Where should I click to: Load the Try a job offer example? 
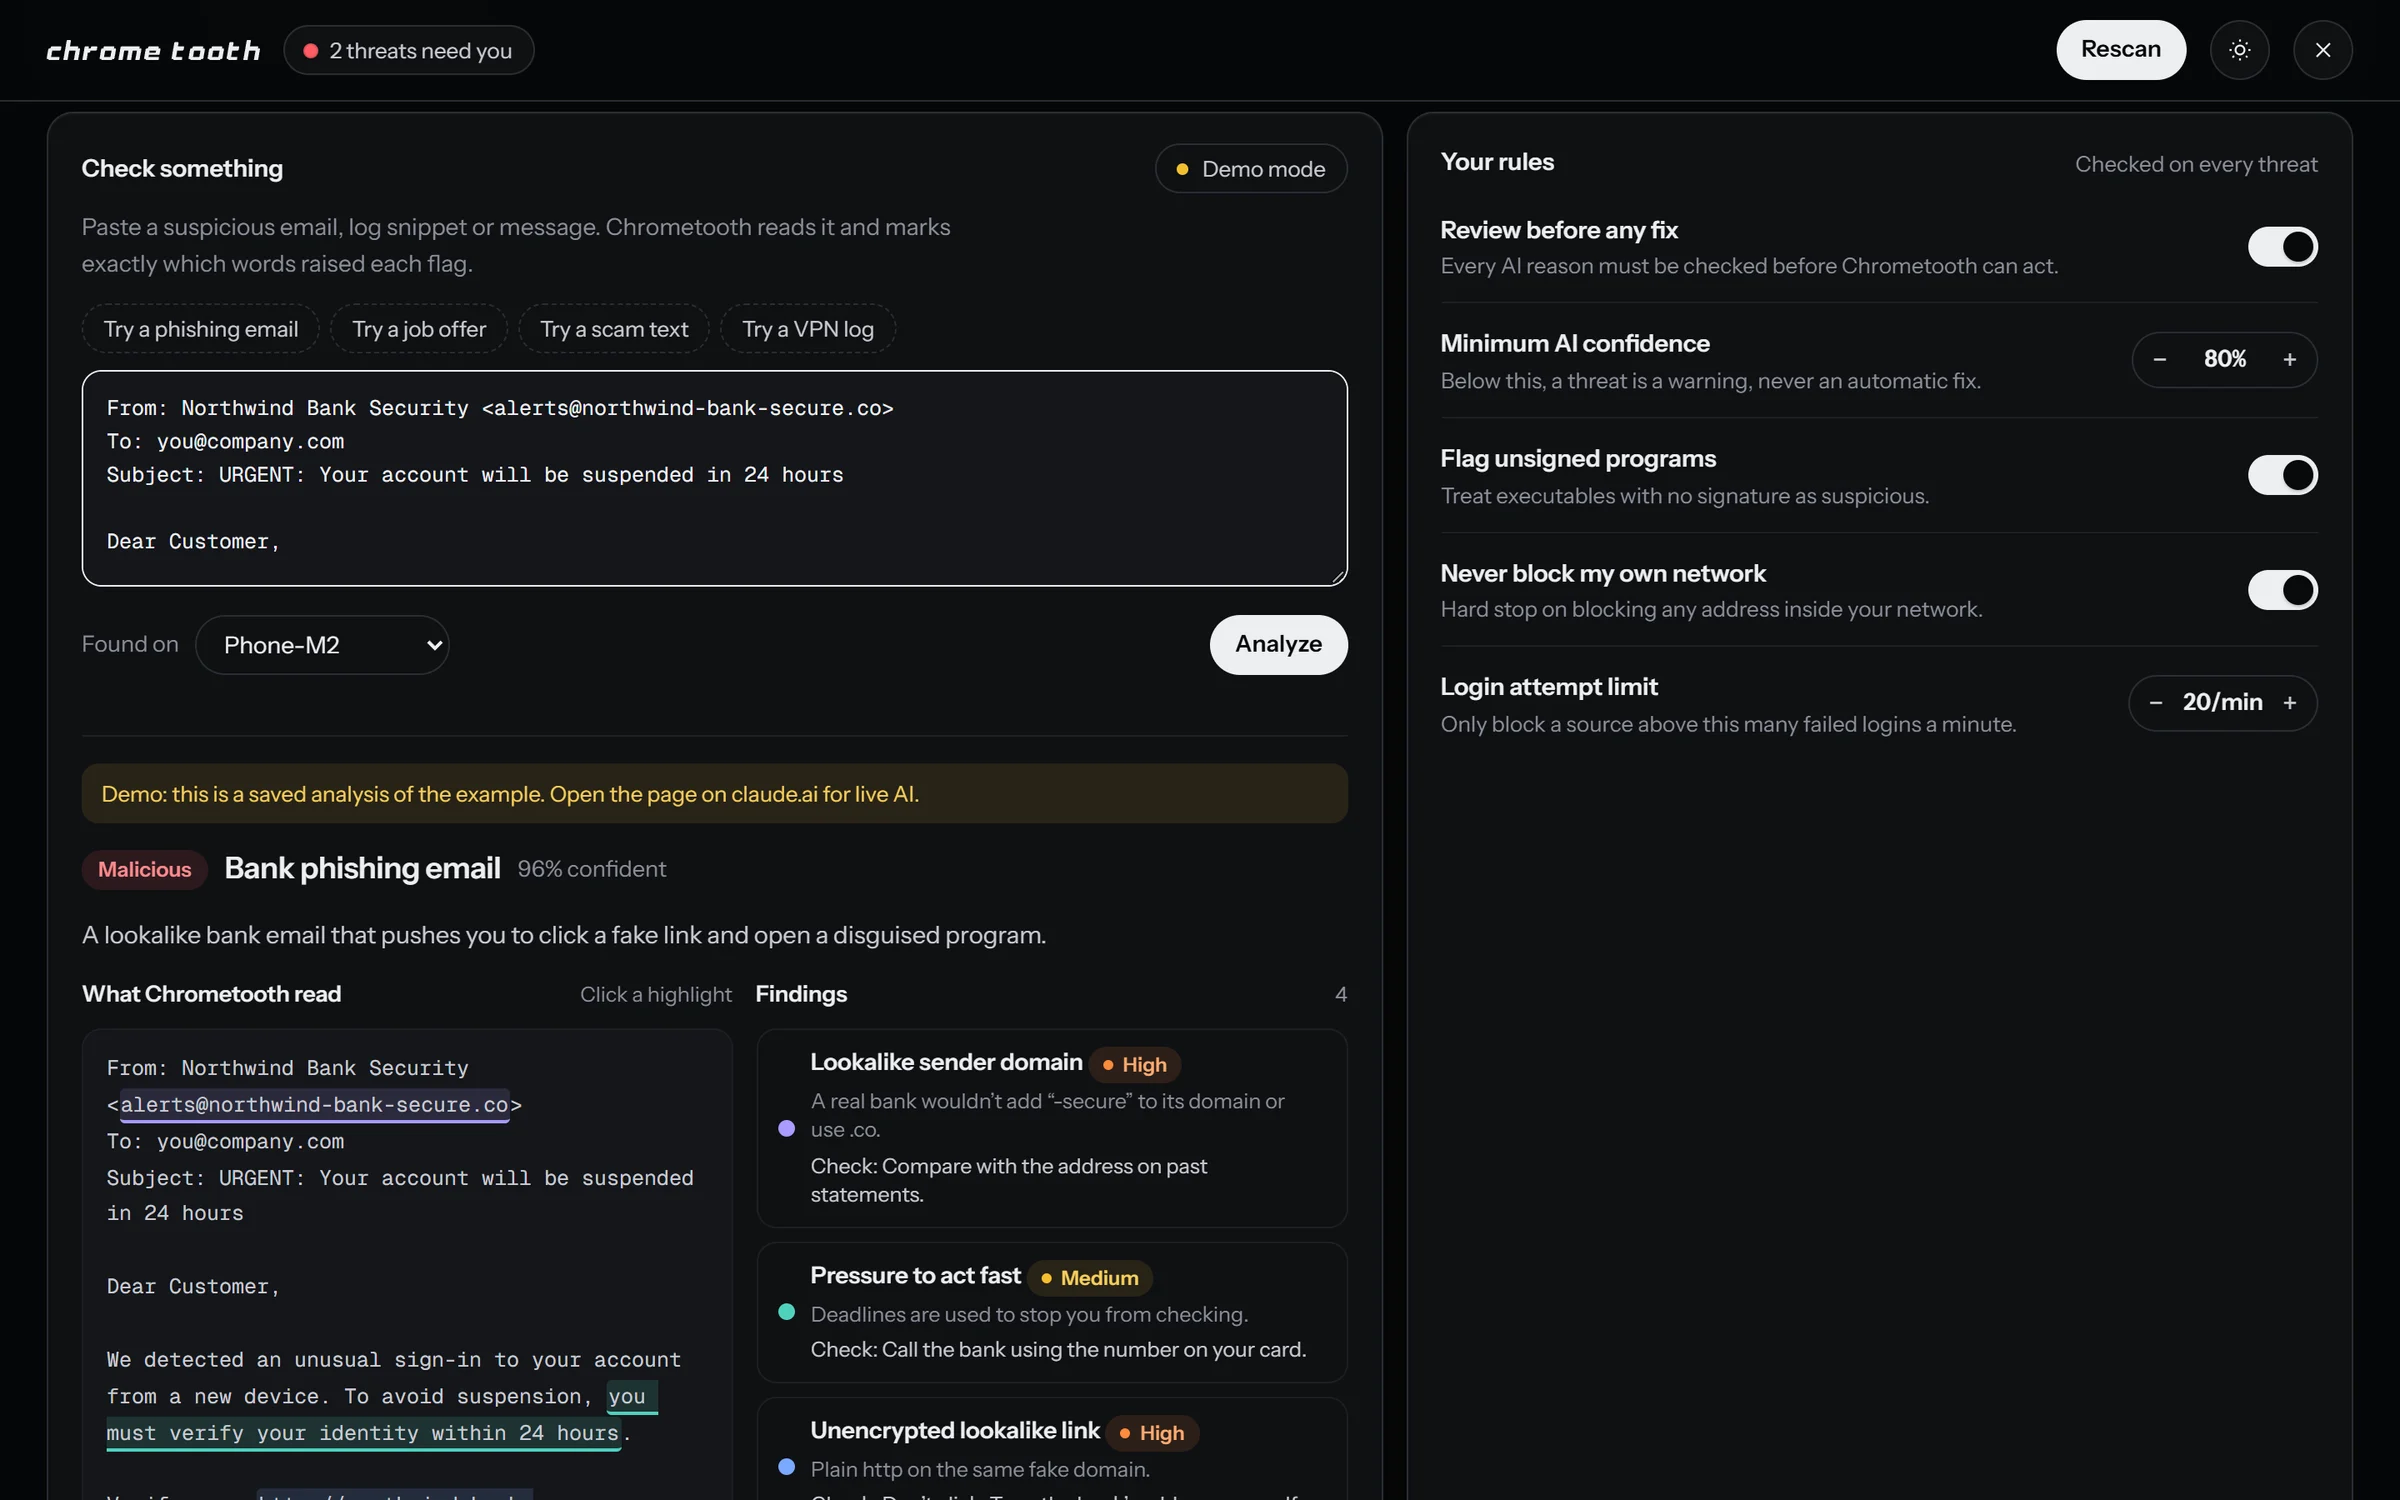click(419, 329)
